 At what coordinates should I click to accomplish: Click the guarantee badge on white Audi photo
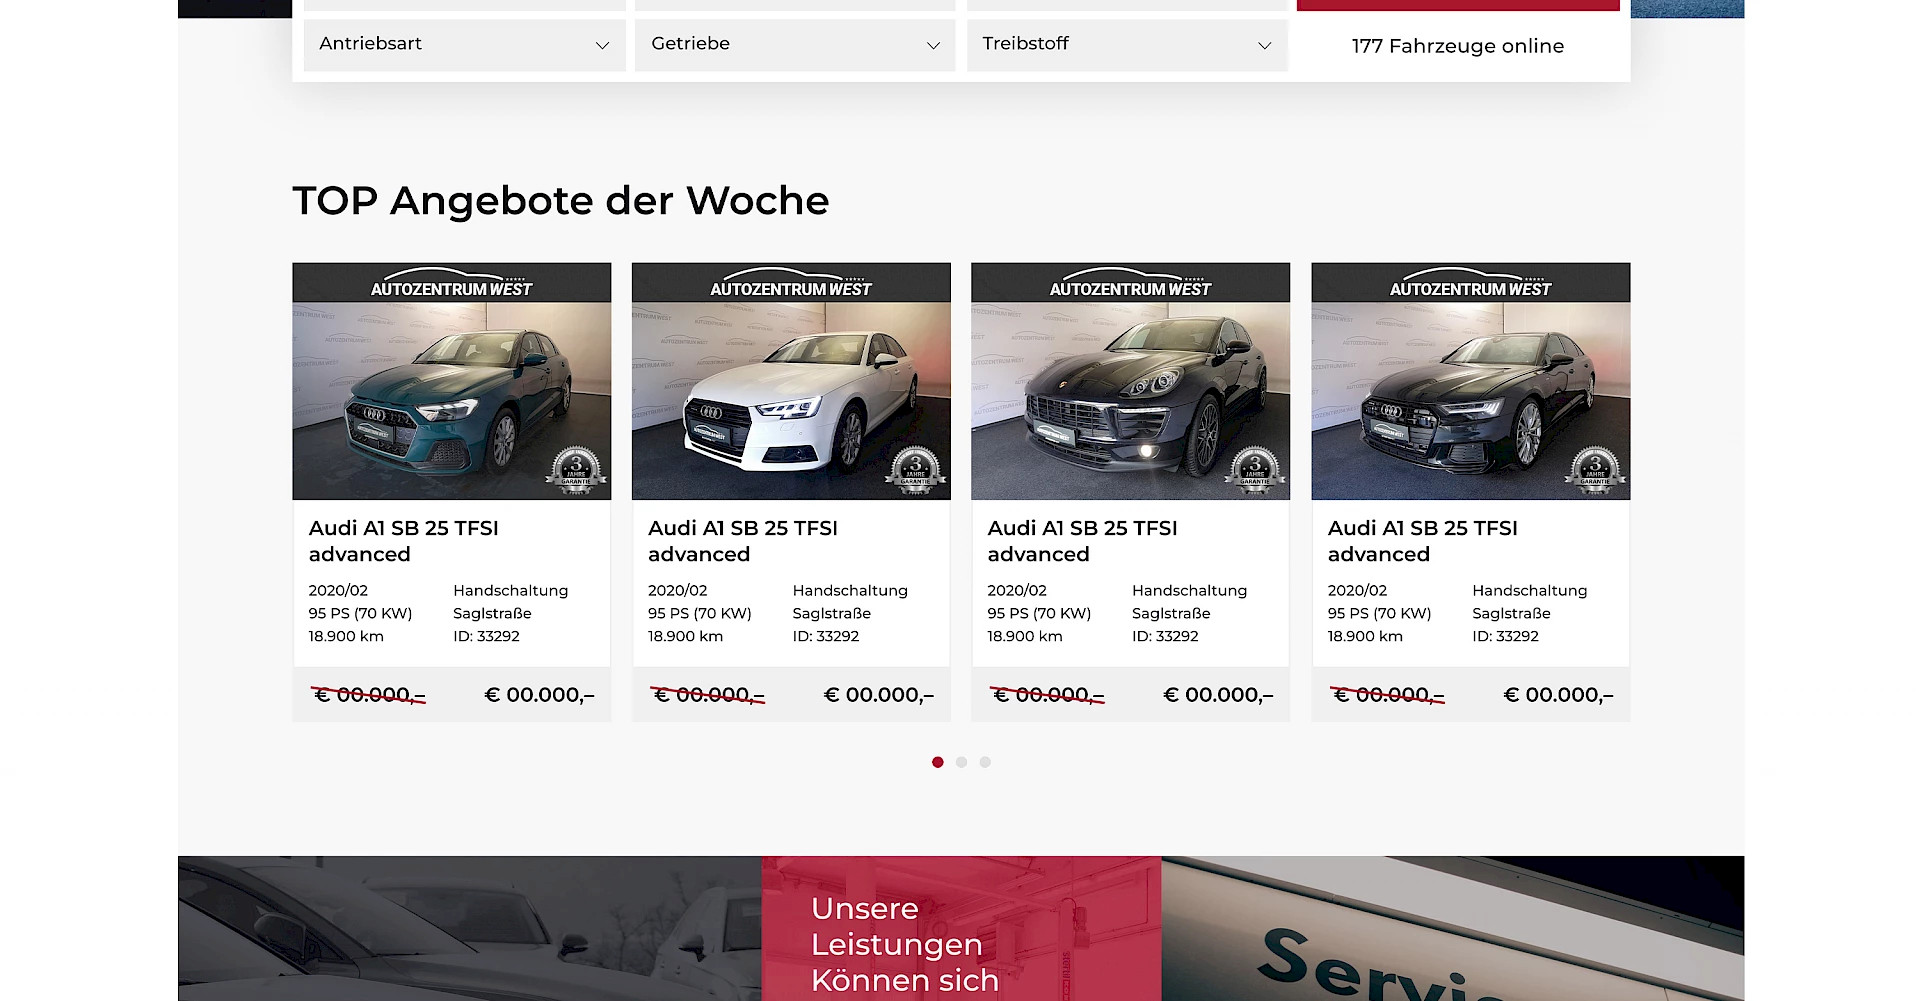(915, 470)
